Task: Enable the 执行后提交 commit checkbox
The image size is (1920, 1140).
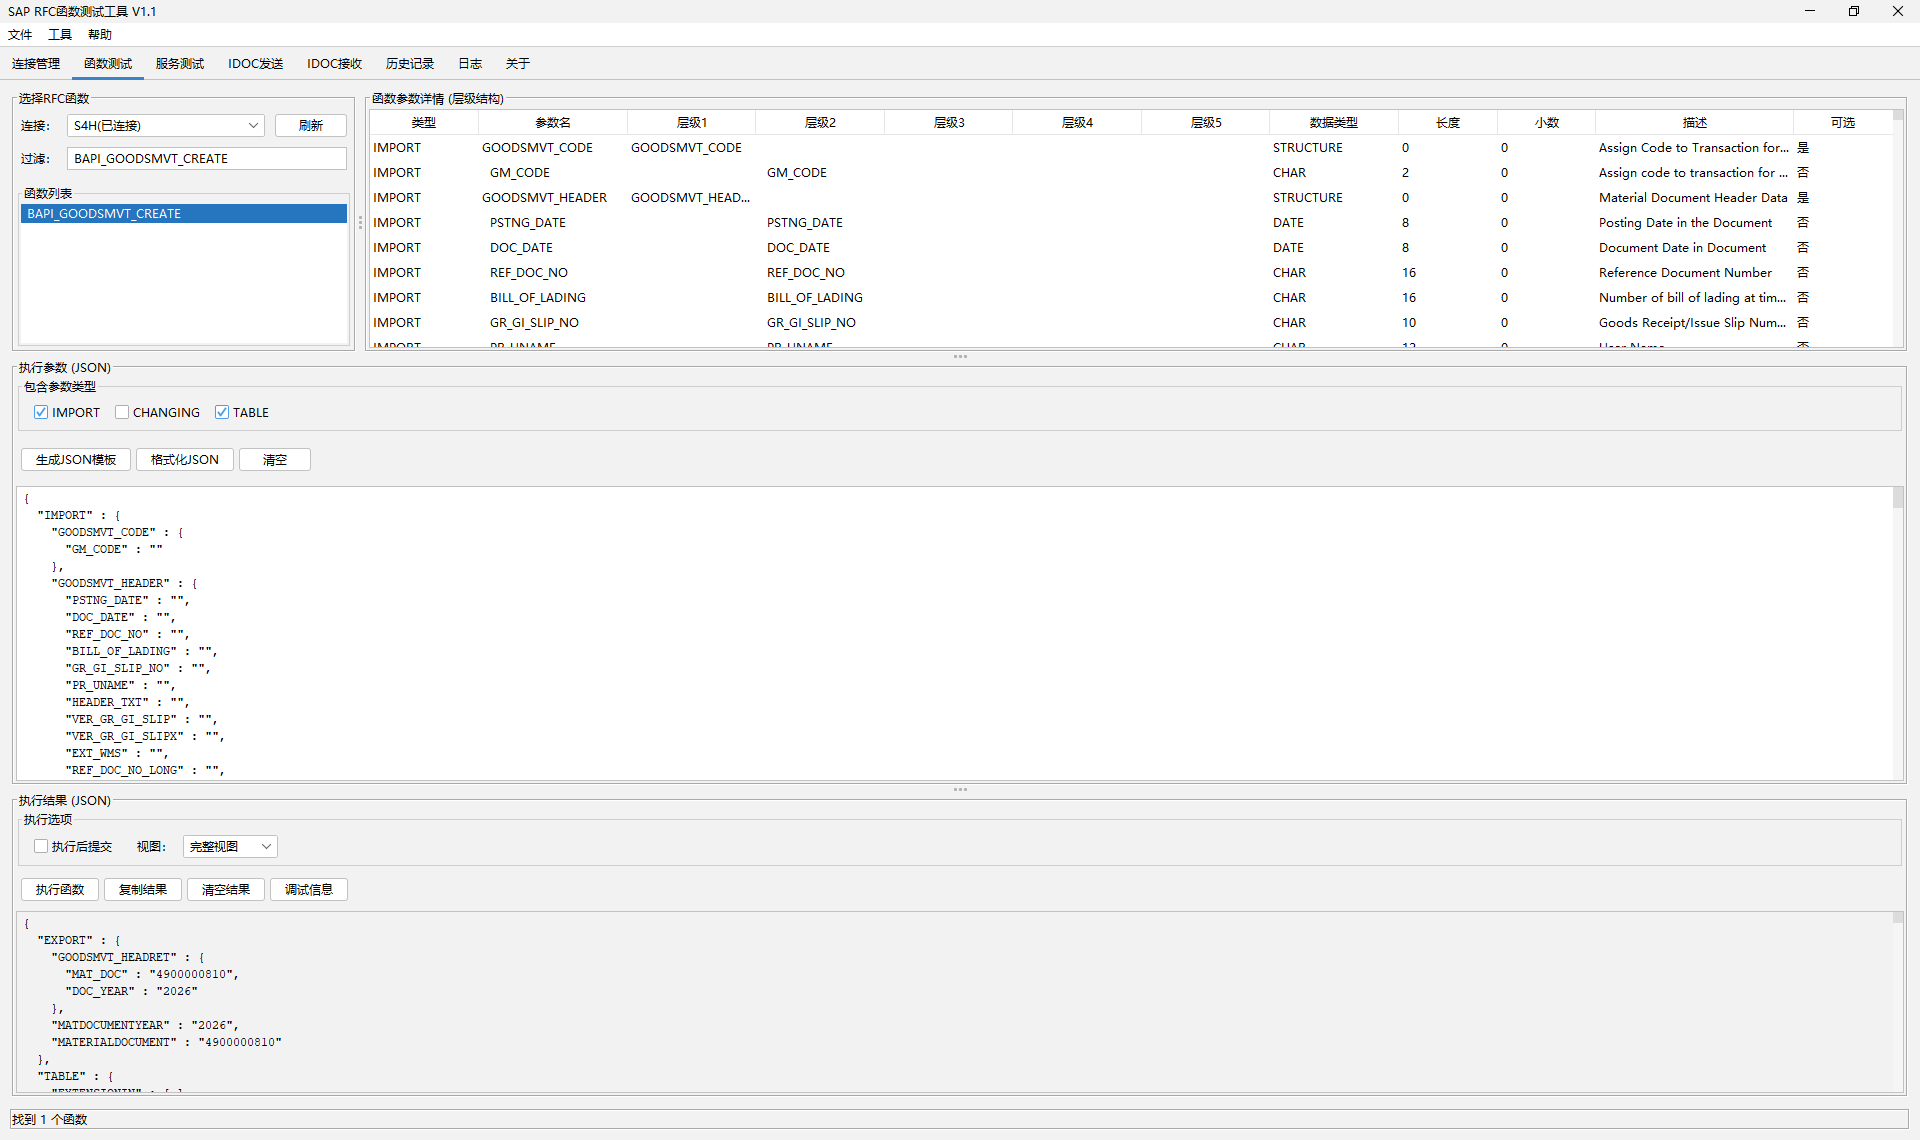Action: pyautogui.click(x=41, y=846)
